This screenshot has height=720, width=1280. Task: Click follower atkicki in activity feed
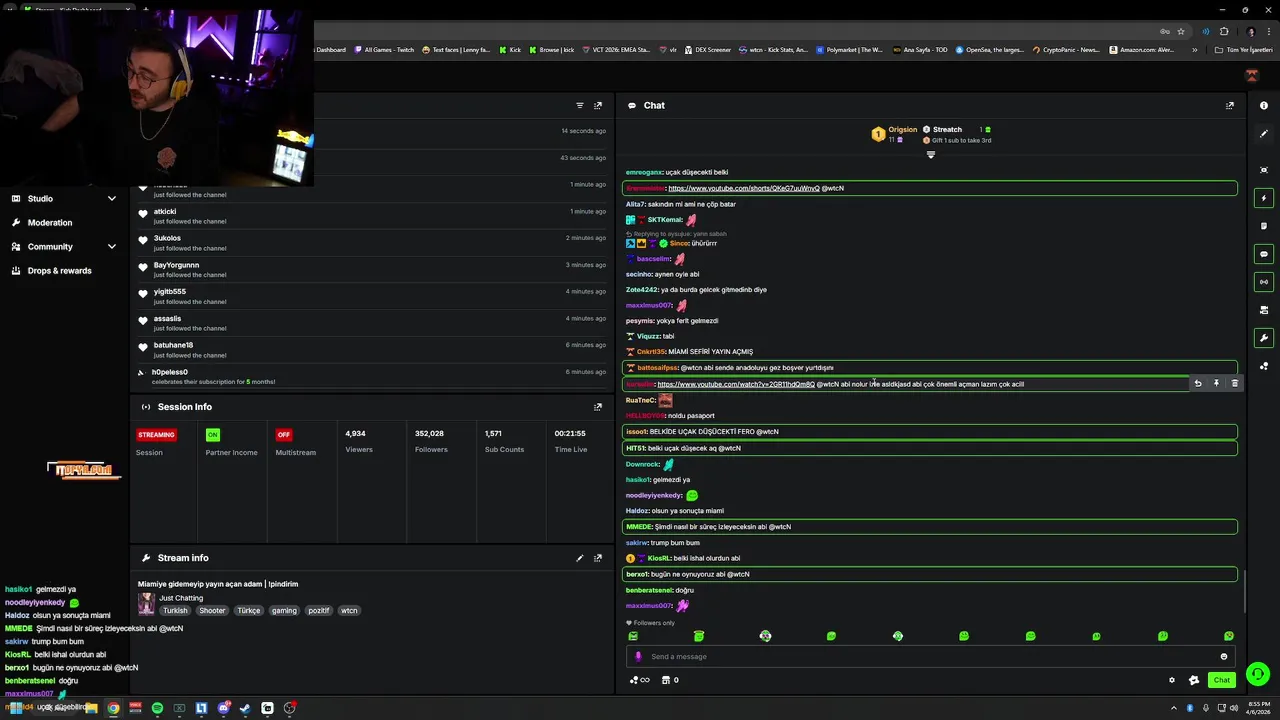coord(165,212)
